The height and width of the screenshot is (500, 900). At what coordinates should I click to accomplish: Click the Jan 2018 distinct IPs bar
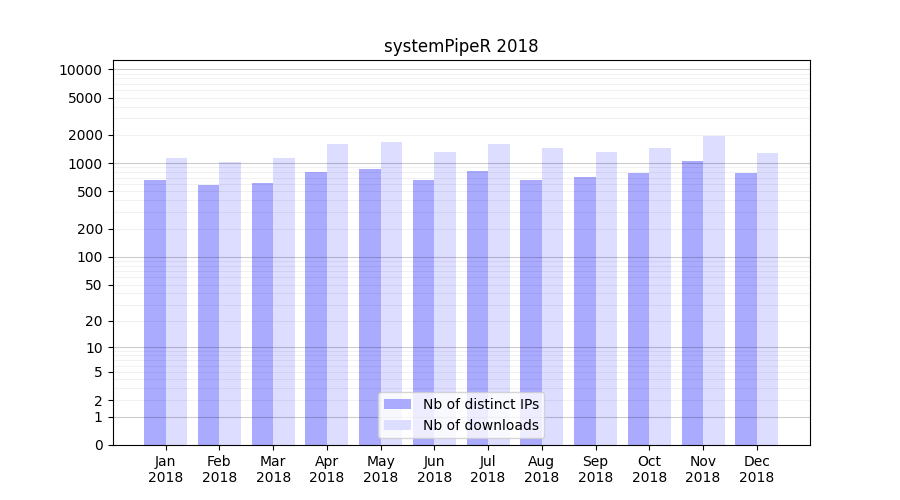155,312
